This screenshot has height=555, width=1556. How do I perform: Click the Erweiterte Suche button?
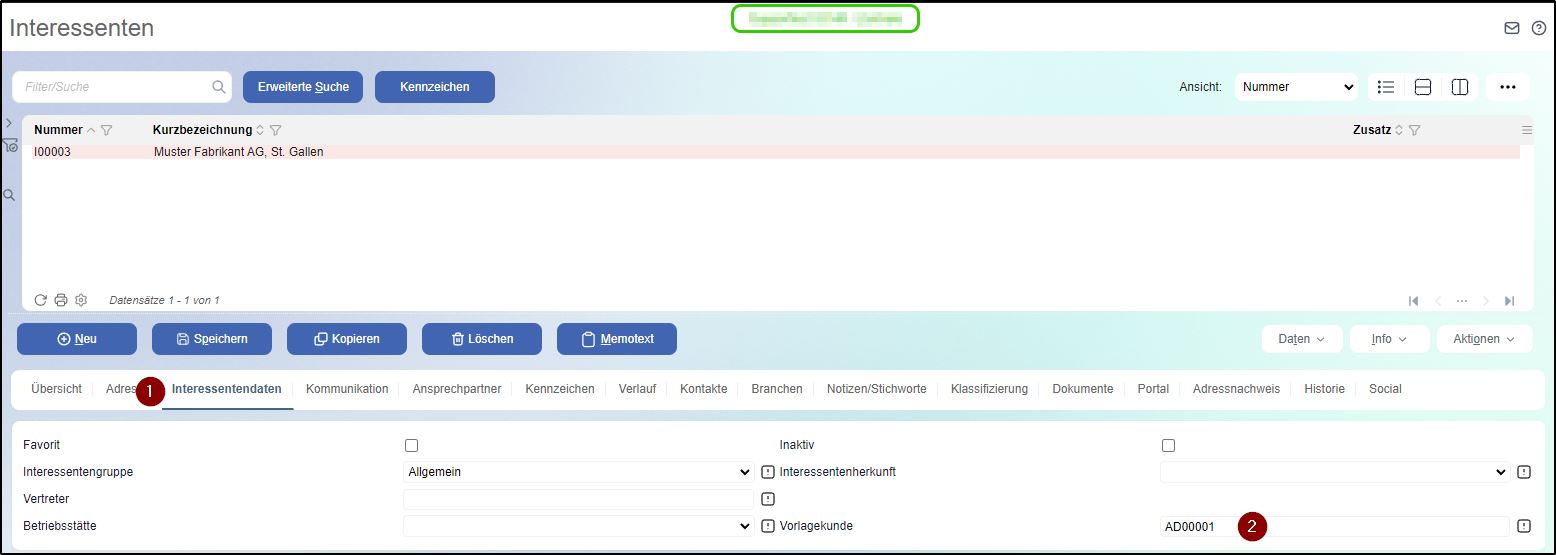303,87
